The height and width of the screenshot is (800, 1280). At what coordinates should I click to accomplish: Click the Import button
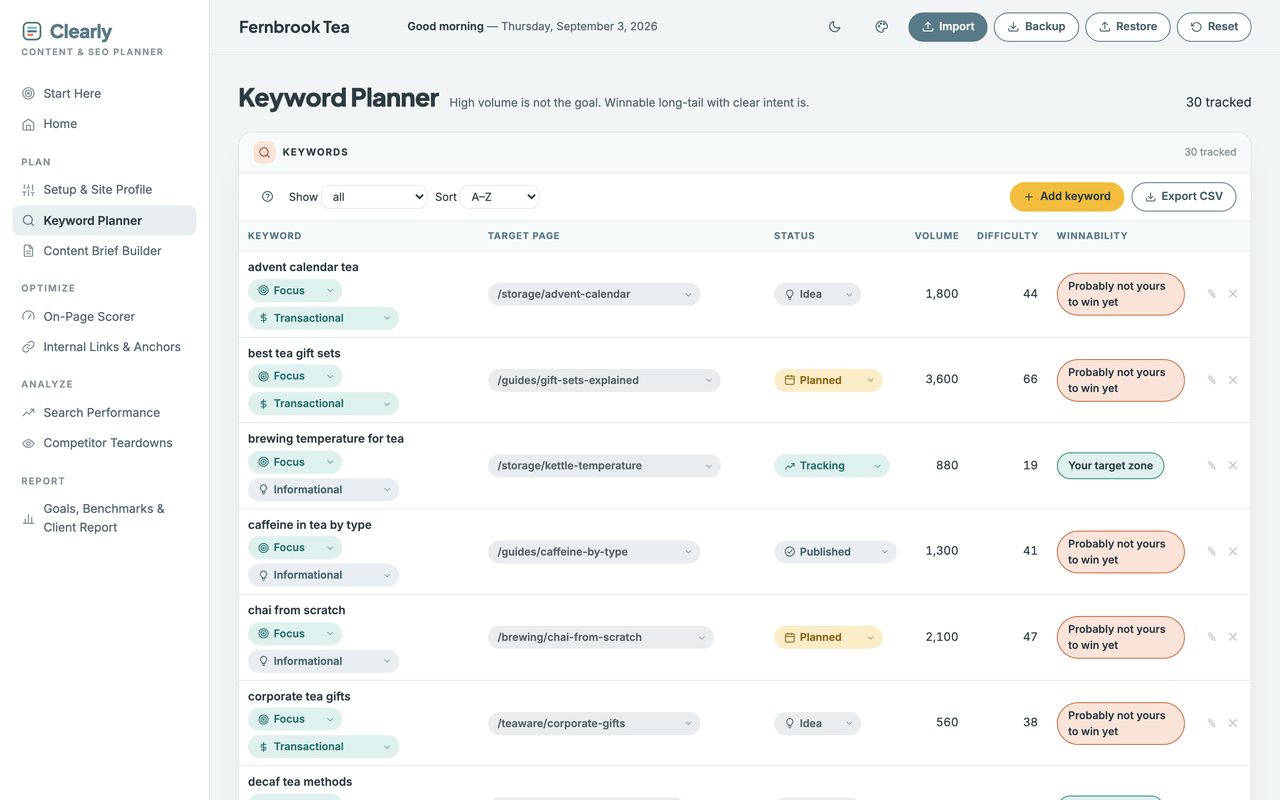click(948, 27)
